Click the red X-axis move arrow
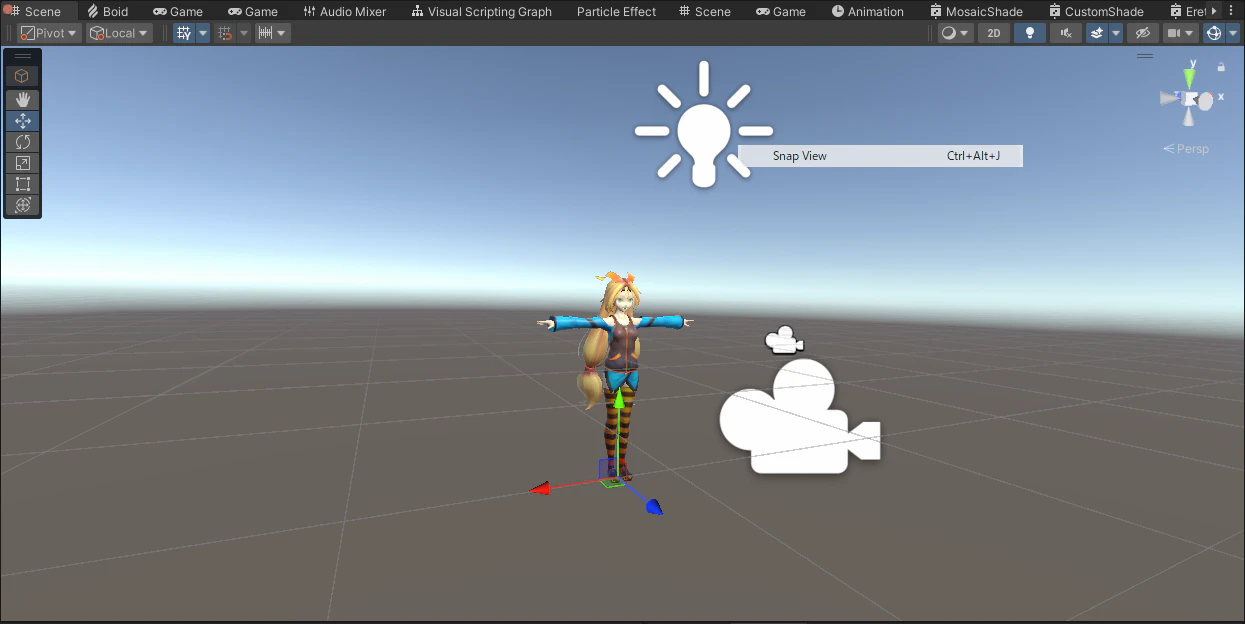 [540, 488]
